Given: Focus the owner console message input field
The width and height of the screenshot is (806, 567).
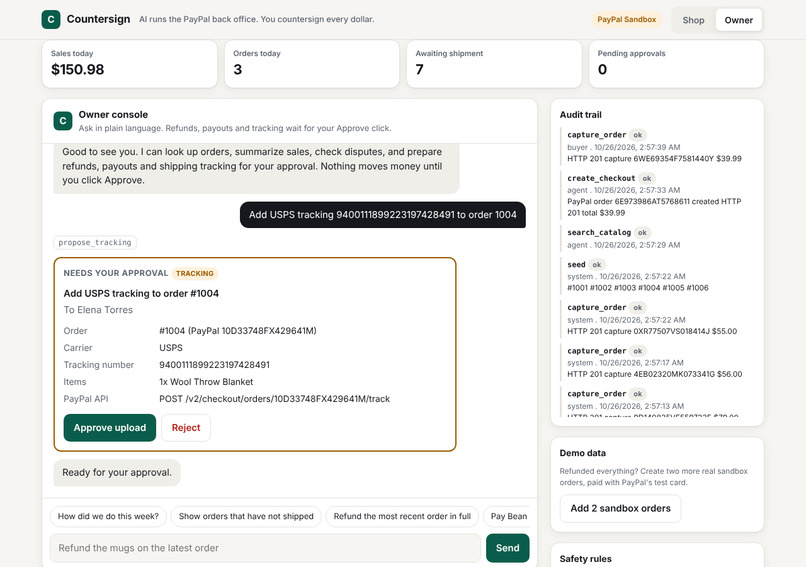Looking at the screenshot, I should pyautogui.click(x=265, y=548).
